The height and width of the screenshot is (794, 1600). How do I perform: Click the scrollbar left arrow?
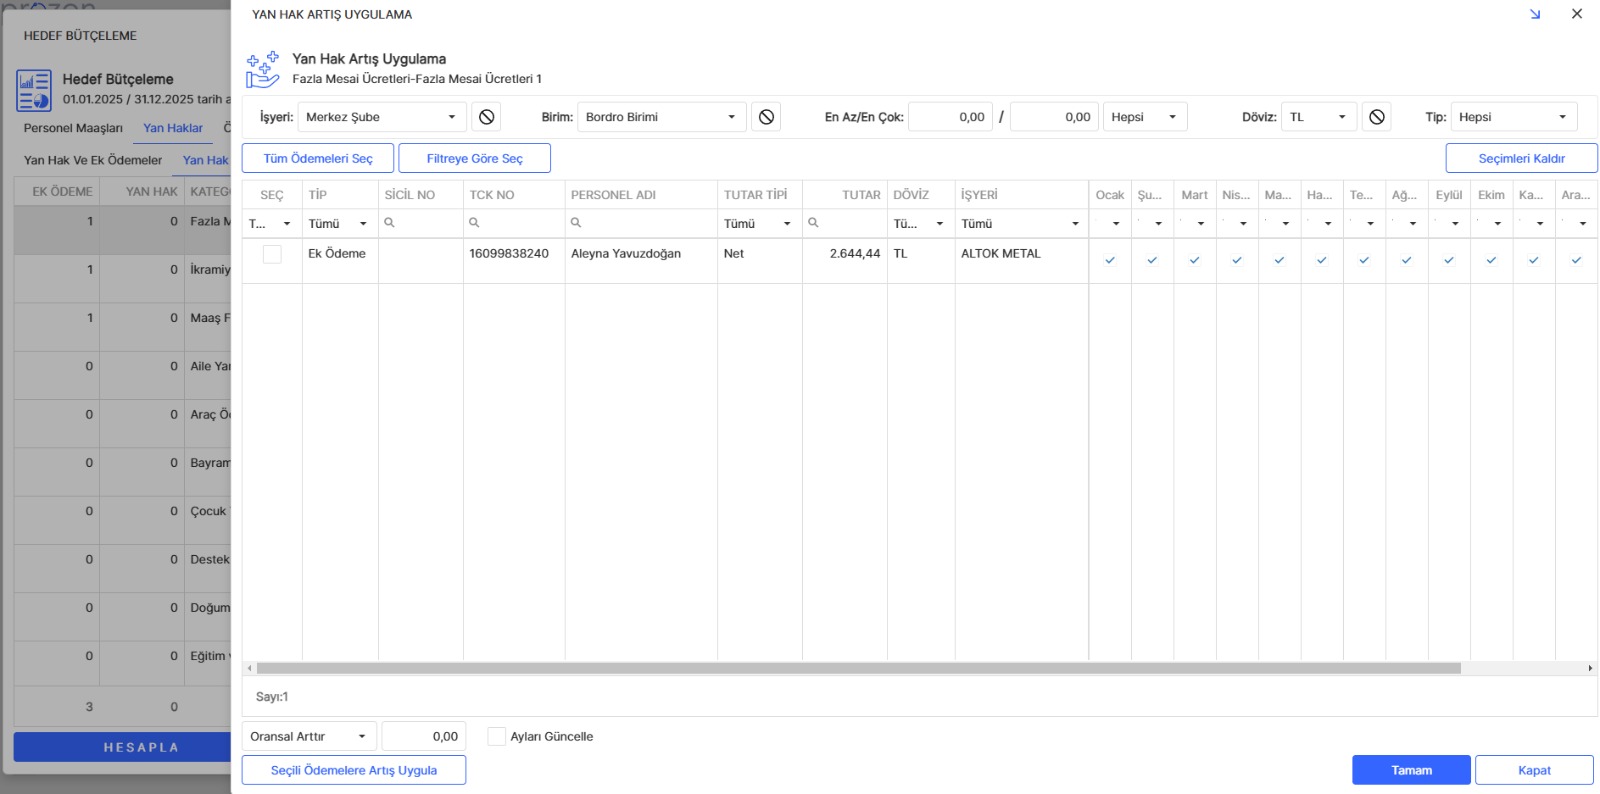point(249,668)
